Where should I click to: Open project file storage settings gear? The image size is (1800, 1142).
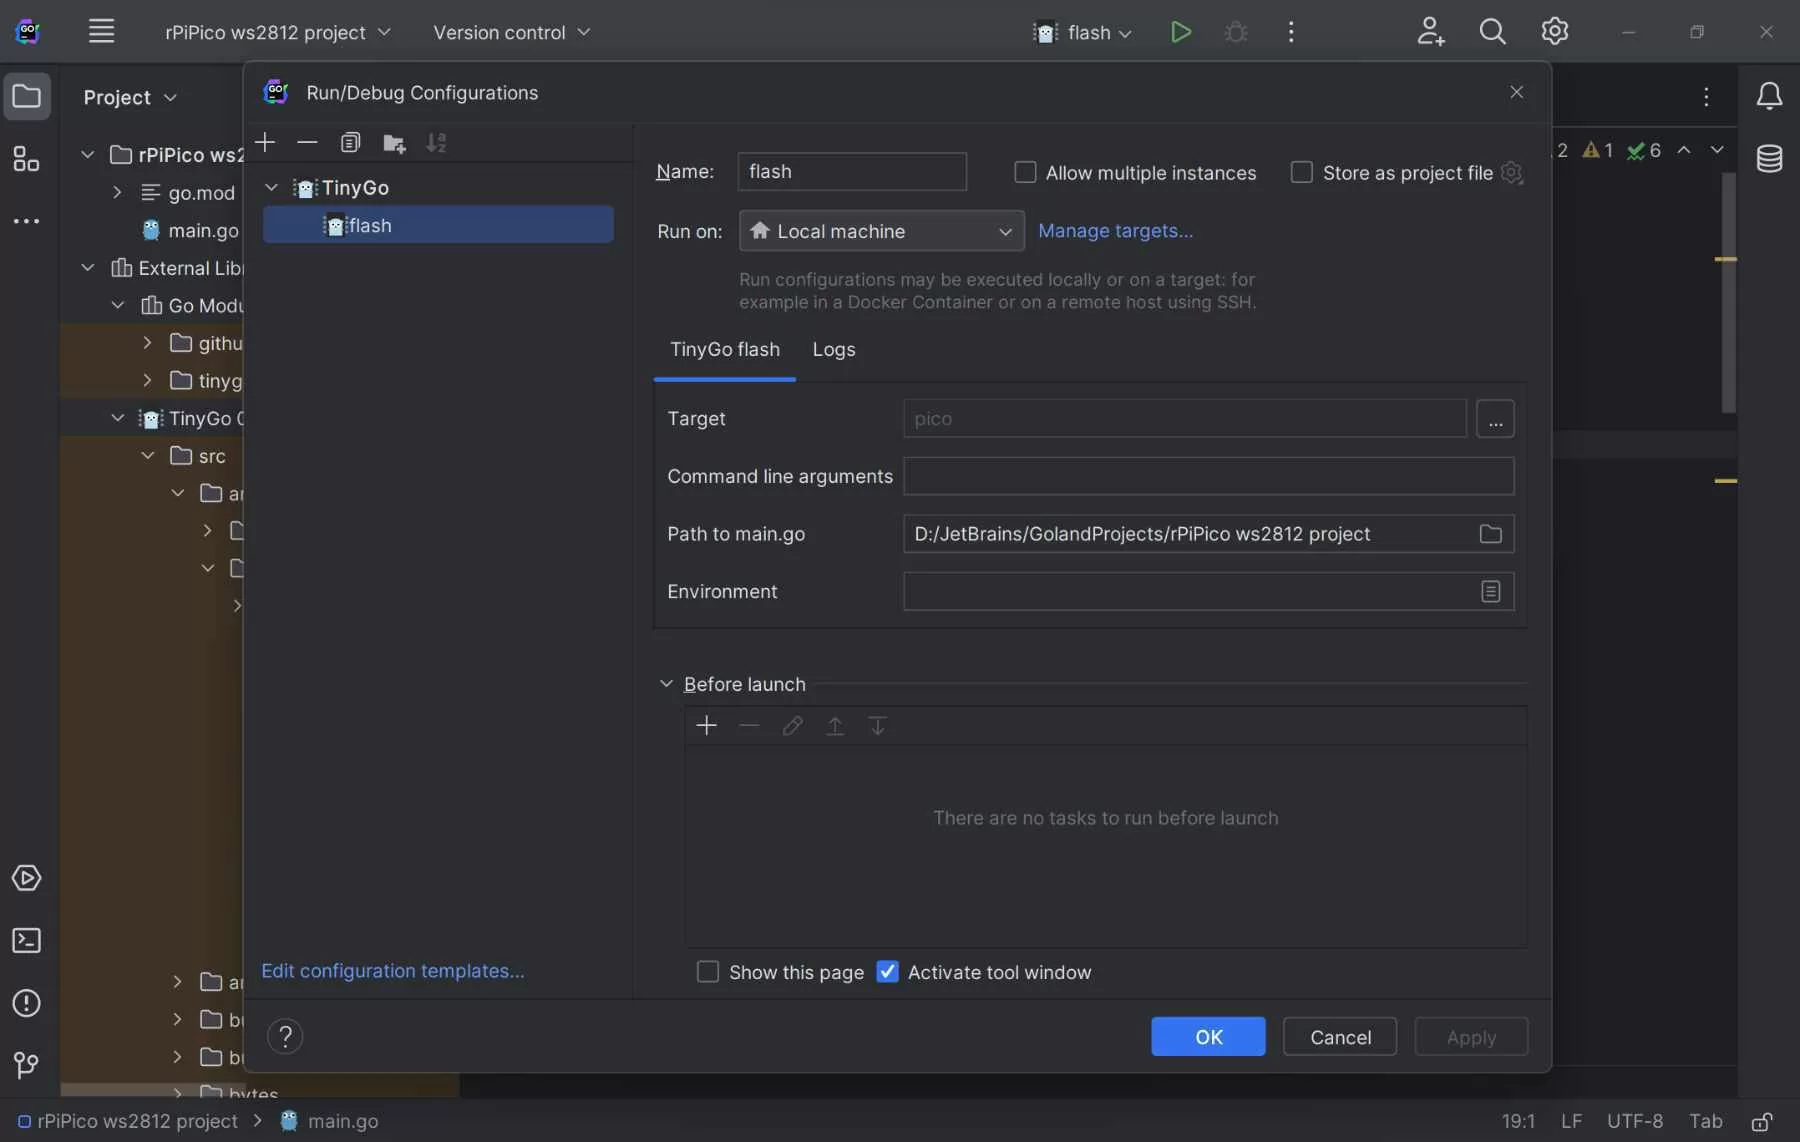[1512, 173]
